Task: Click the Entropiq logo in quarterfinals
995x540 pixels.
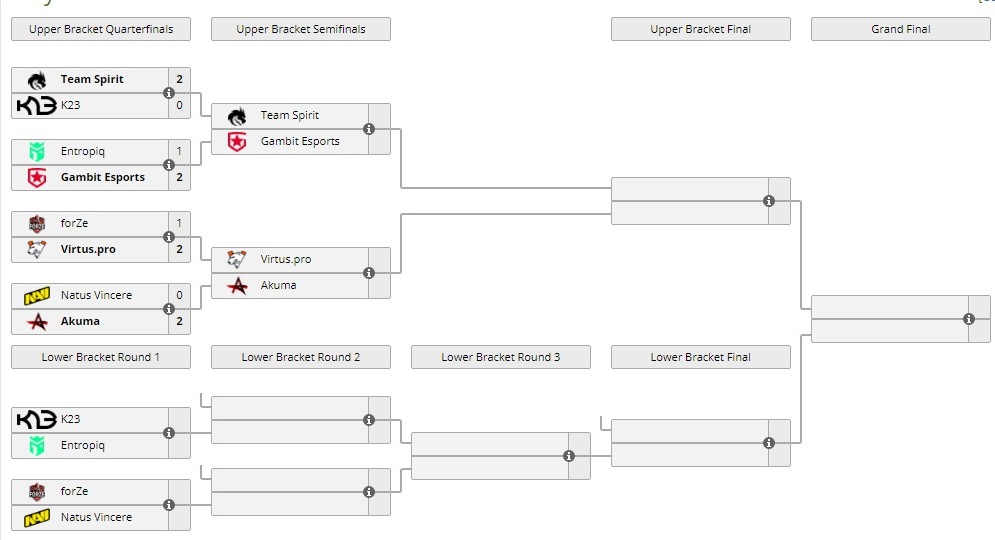Action: pyautogui.click(x=37, y=152)
